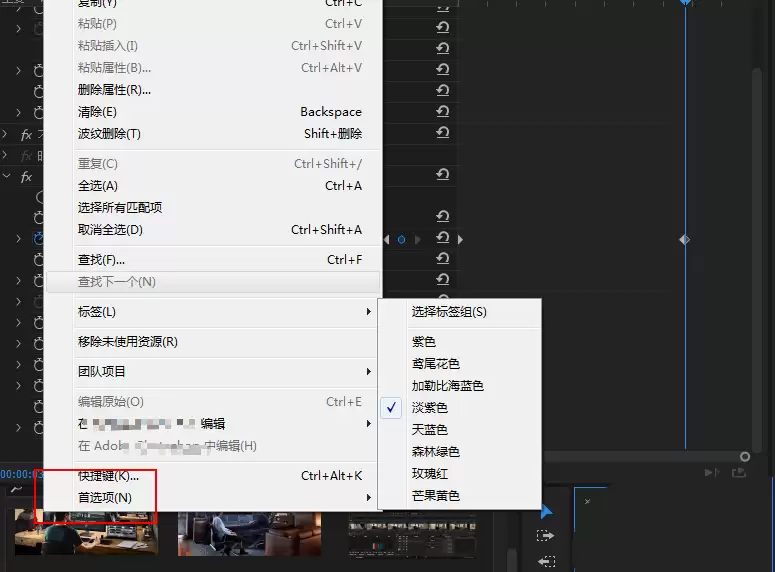Click the horizontal timeline scrollbar
Image resolution: width=775 pixels, height=572 pixels.
(643, 456)
